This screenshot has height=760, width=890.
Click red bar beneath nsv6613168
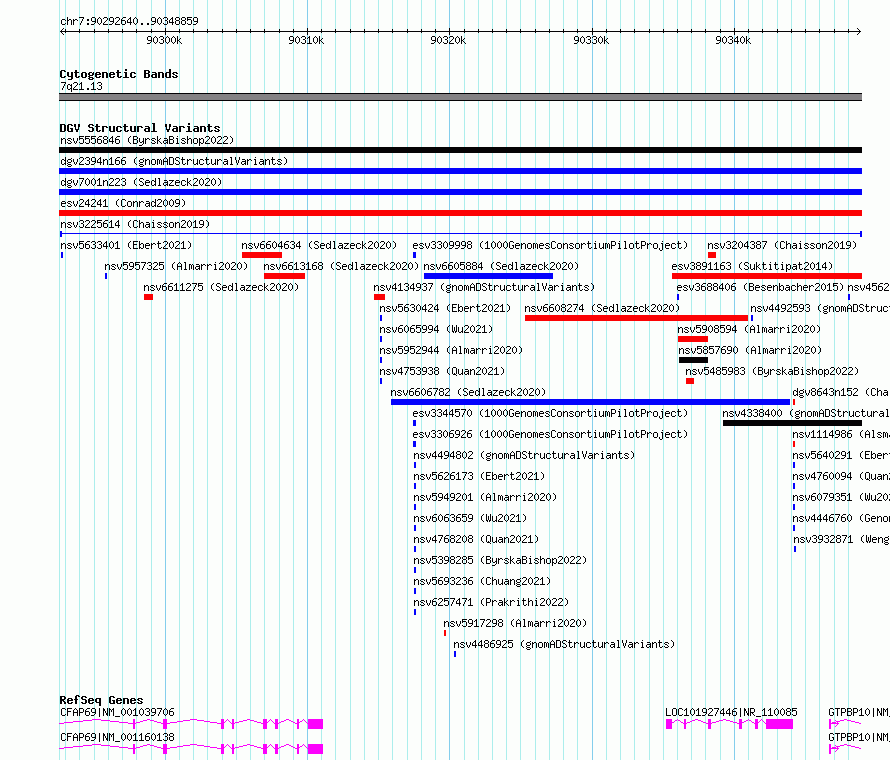pyautogui.click(x=284, y=276)
